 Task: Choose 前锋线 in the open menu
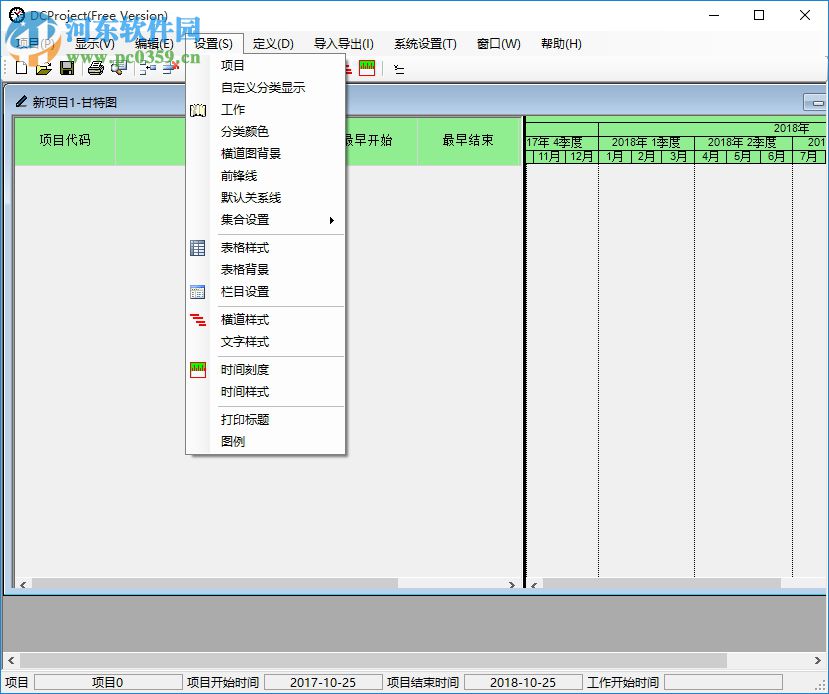pyautogui.click(x=241, y=175)
